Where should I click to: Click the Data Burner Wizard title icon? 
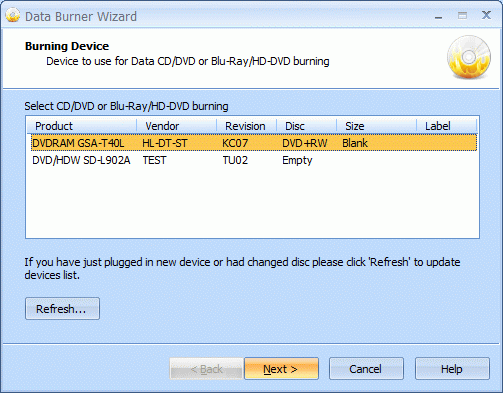click(13, 16)
